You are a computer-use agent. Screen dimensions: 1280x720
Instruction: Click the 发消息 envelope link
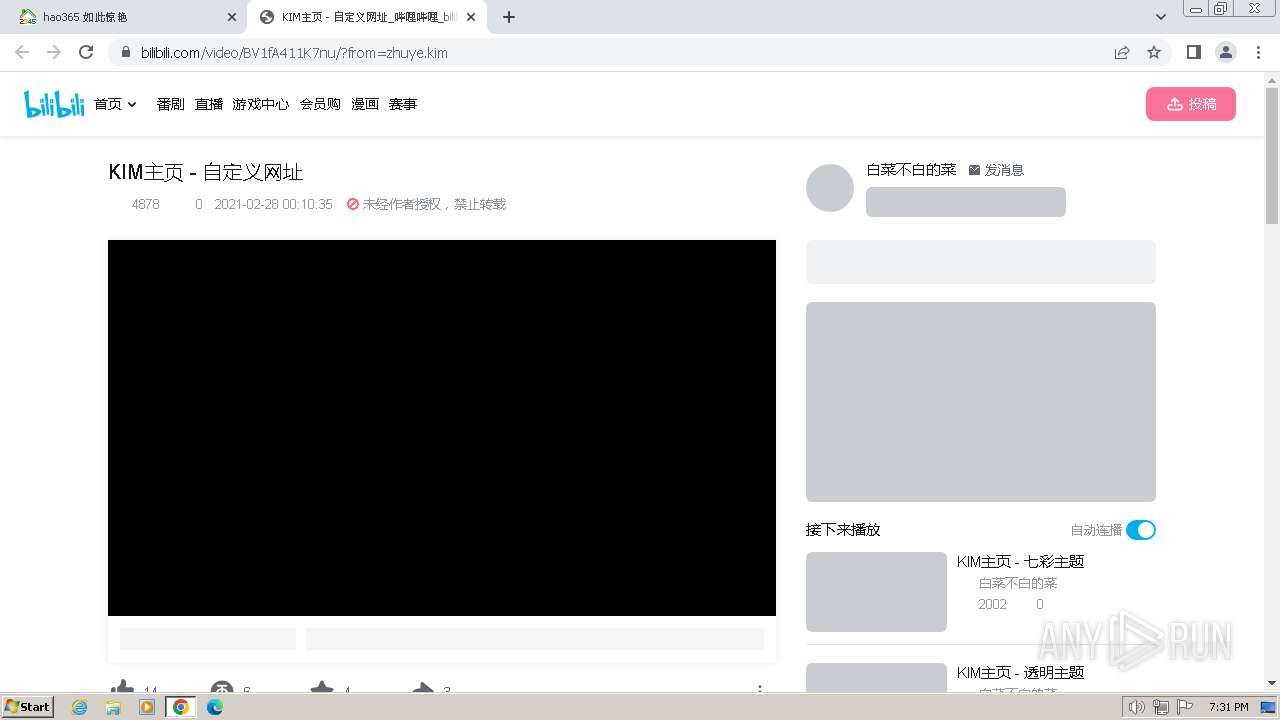pyautogui.click(x=996, y=170)
